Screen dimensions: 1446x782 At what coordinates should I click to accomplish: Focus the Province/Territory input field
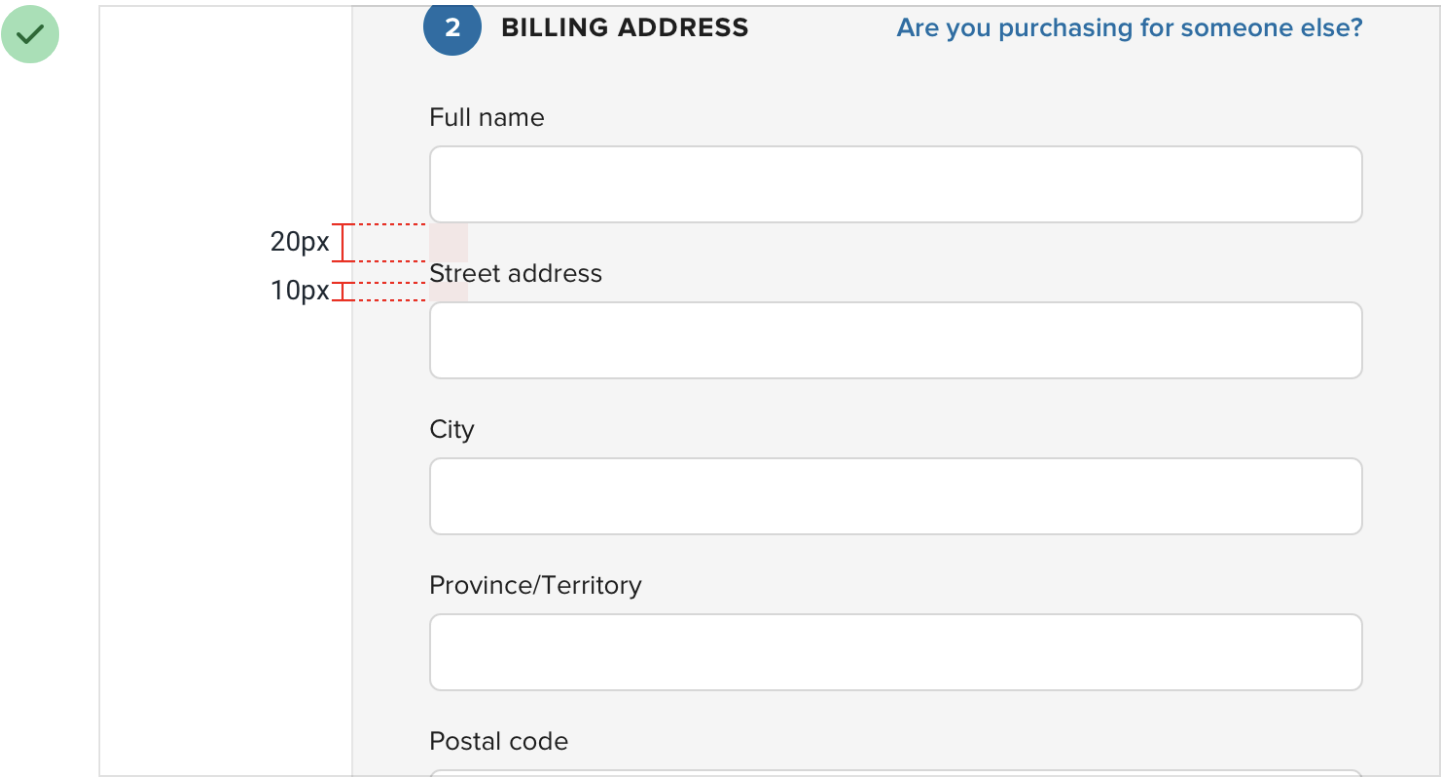(x=895, y=653)
